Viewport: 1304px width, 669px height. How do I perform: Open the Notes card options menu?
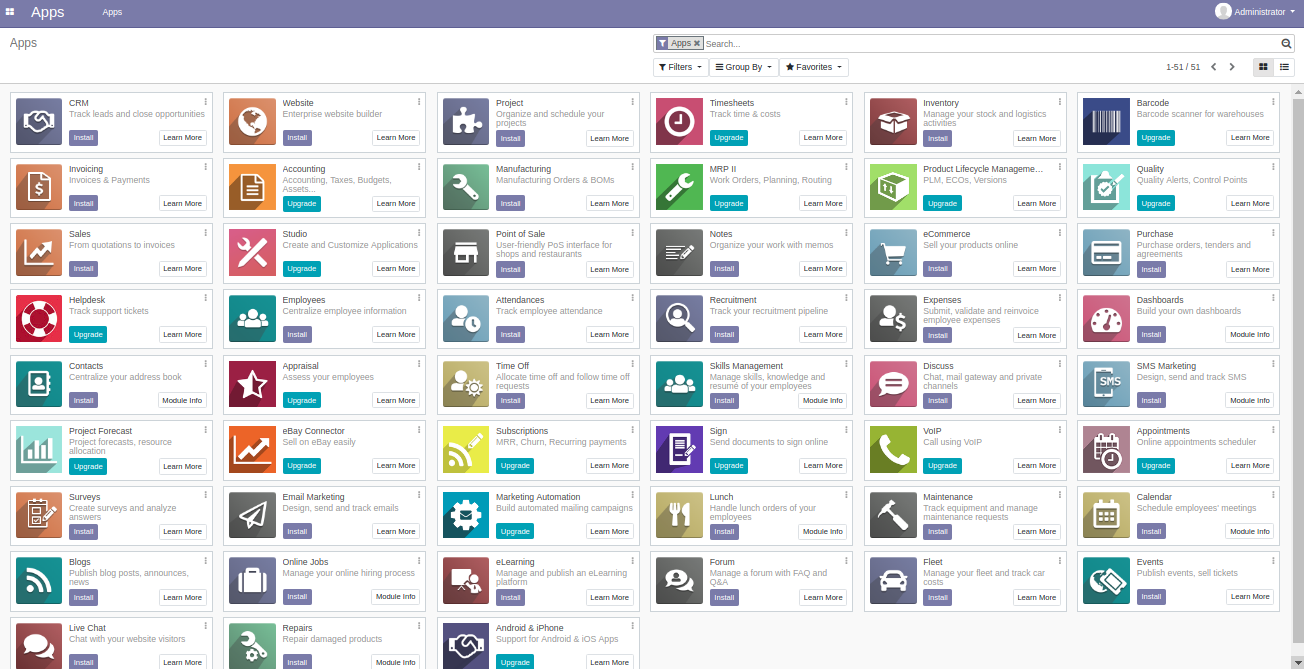click(x=846, y=233)
